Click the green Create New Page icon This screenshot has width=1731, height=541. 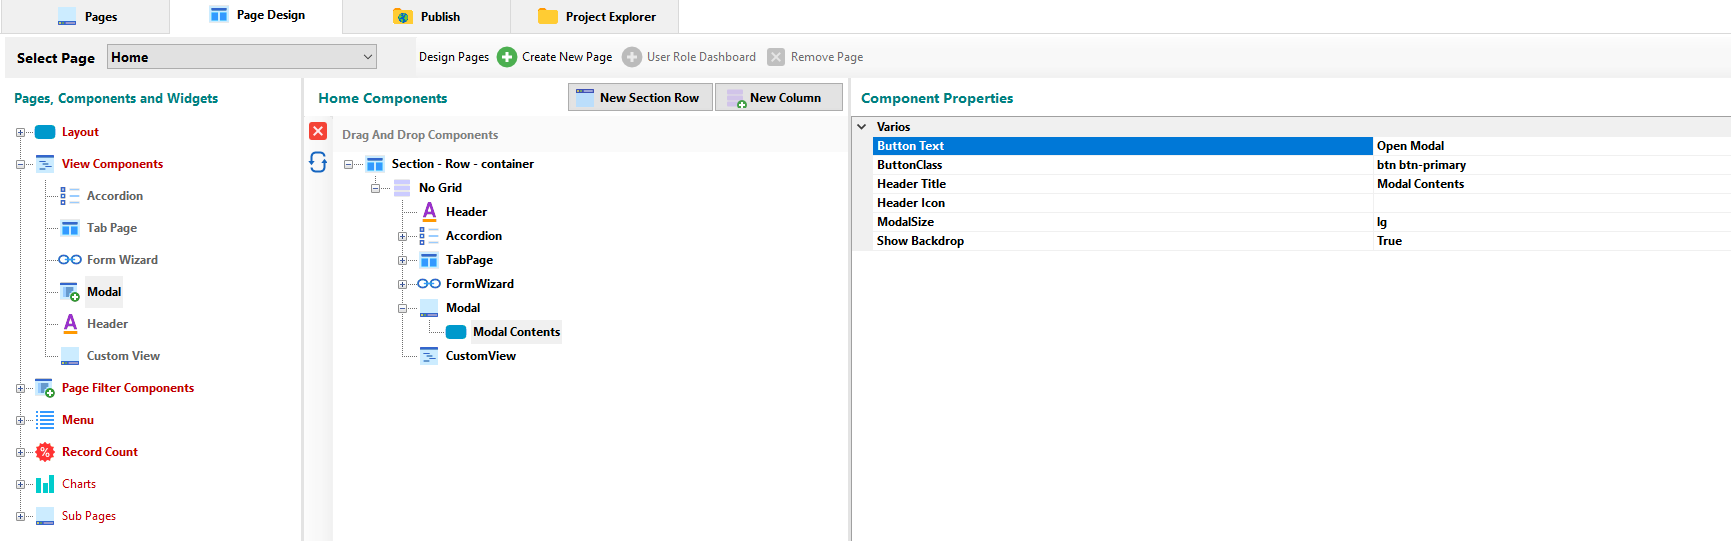point(507,57)
